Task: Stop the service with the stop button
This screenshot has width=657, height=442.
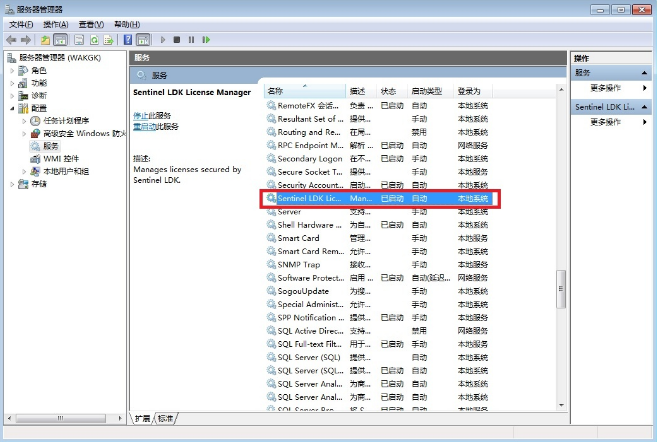Action: 177,40
